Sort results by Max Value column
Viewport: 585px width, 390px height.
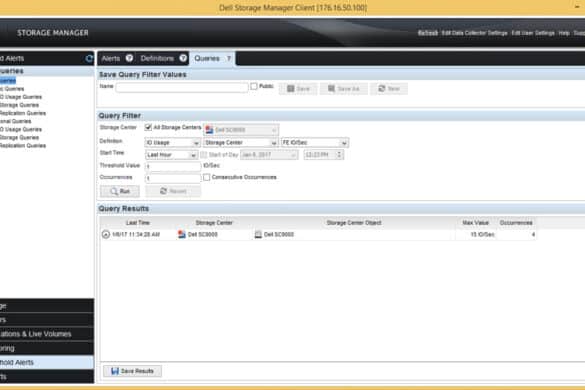(475, 223)
